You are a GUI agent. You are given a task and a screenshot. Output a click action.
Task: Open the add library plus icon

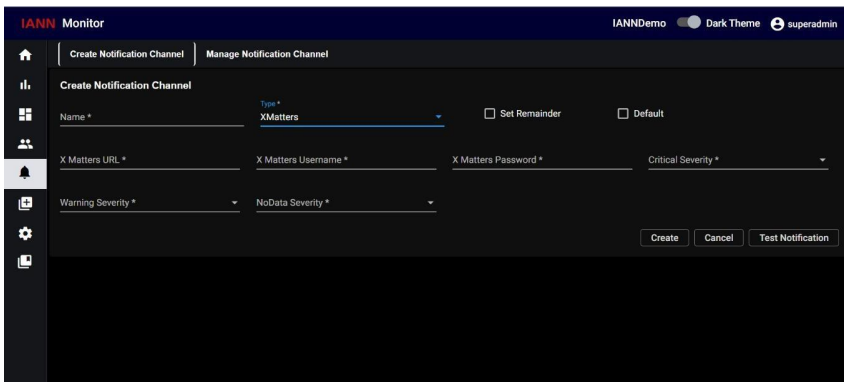pyautogui.click(x=25, y=203)
